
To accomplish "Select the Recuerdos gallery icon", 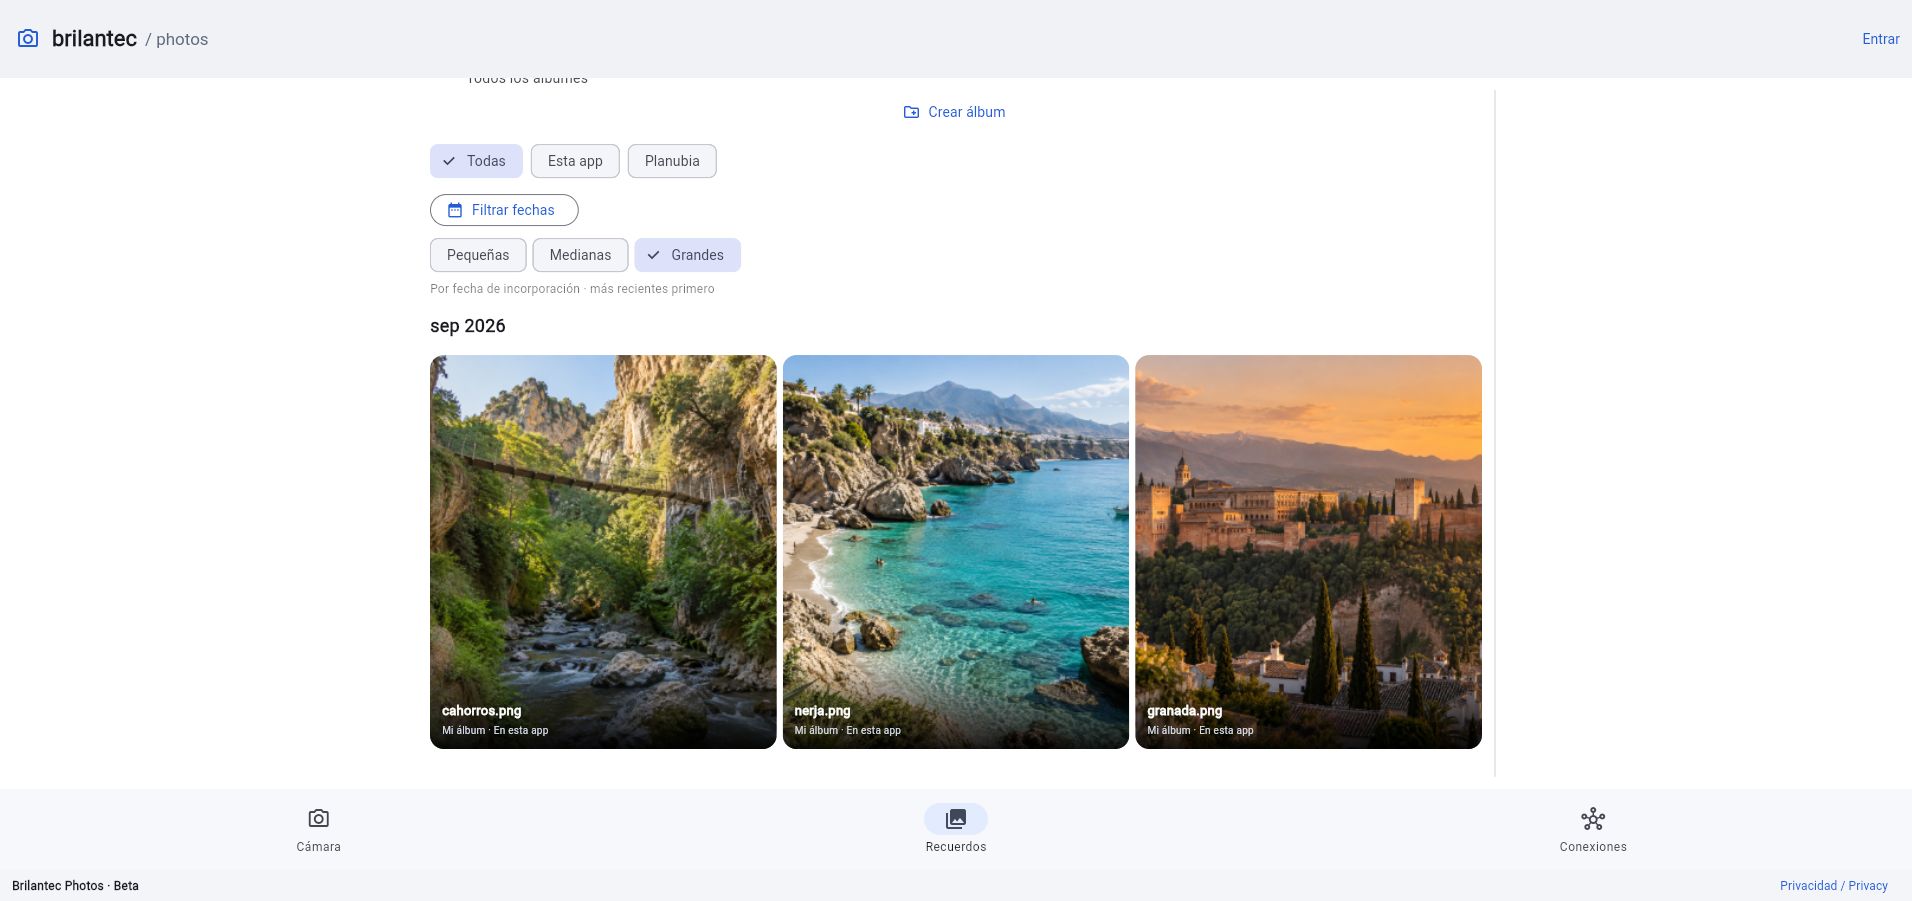I will (956, 819).
